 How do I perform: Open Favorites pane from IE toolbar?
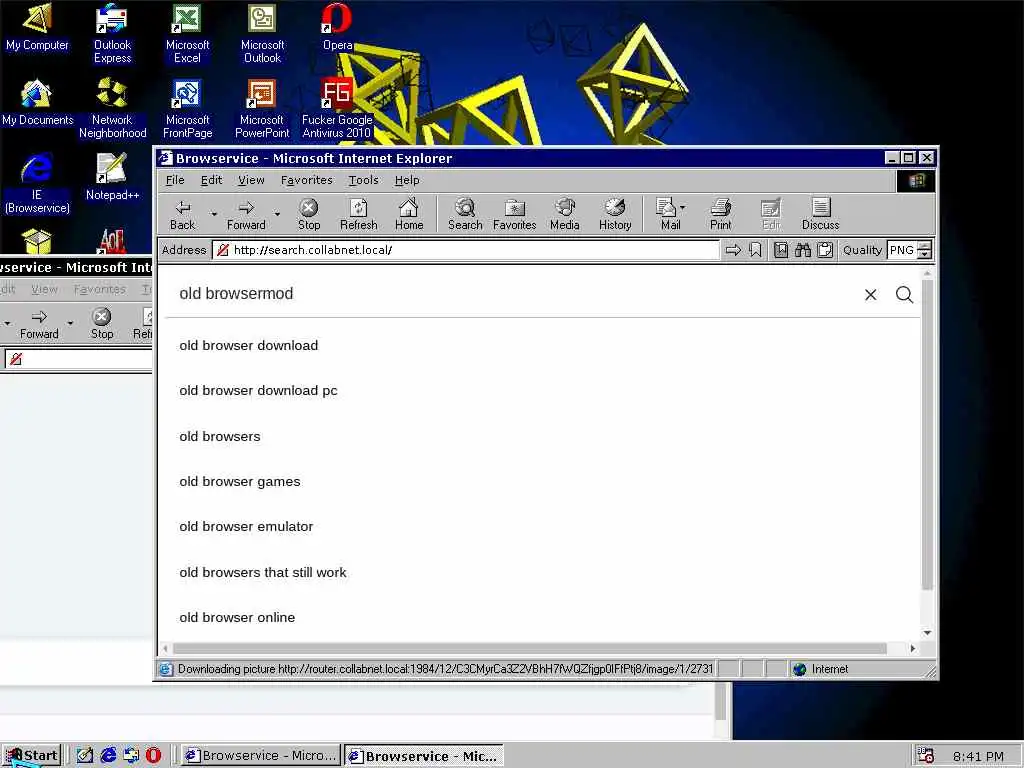coord(515,214)
